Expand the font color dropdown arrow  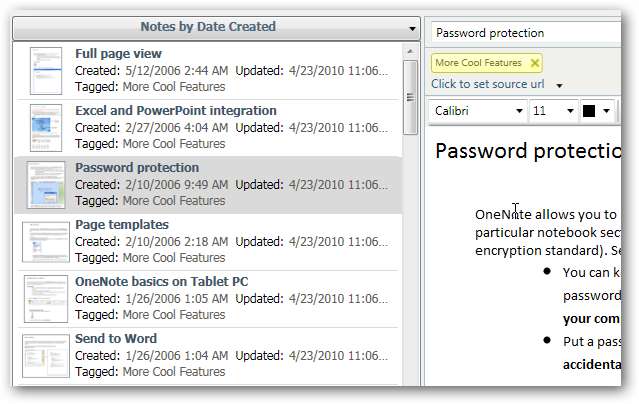pos(606,111)
